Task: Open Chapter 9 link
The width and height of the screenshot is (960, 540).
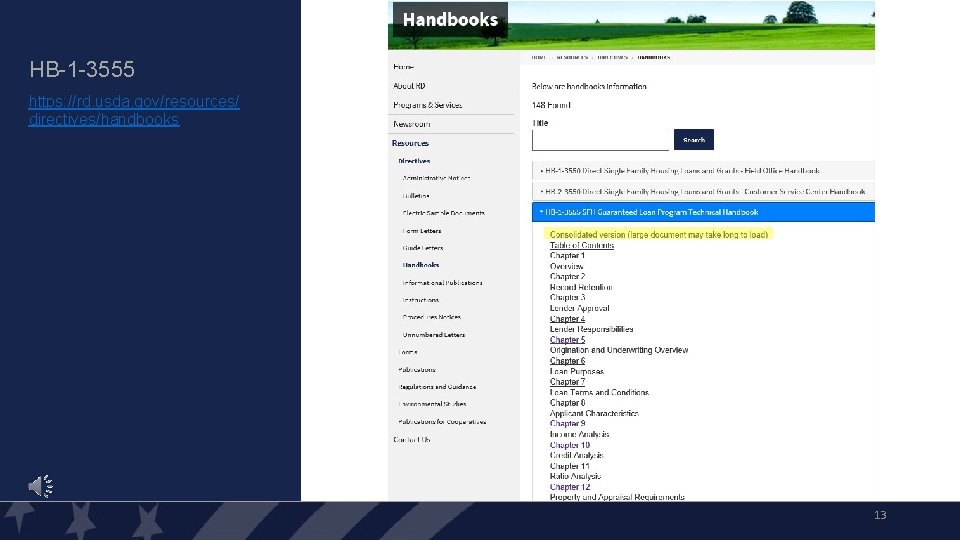Action: [x=567, y=424]
